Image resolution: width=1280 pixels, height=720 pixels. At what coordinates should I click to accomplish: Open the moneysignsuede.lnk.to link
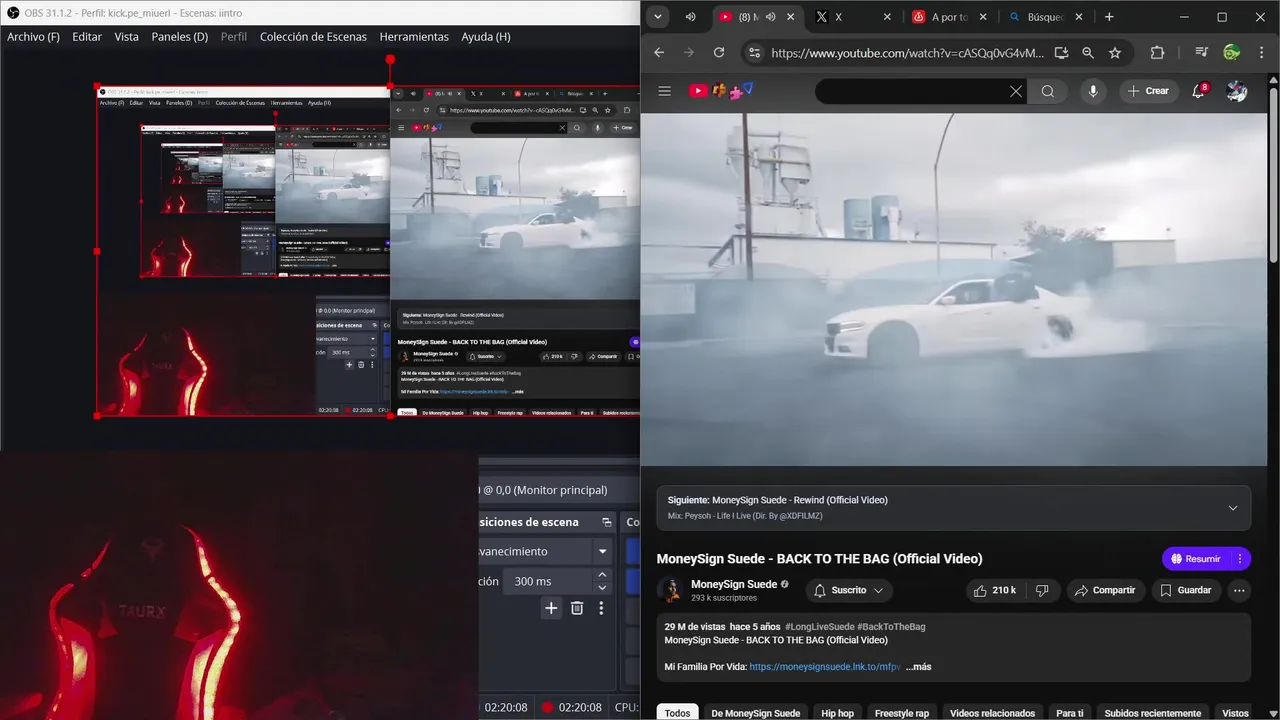tap(825, 666)
